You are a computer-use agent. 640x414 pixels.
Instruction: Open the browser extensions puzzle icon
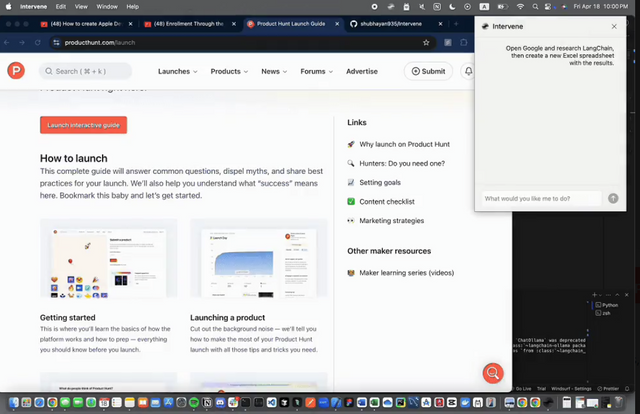[x=464, y=42]
